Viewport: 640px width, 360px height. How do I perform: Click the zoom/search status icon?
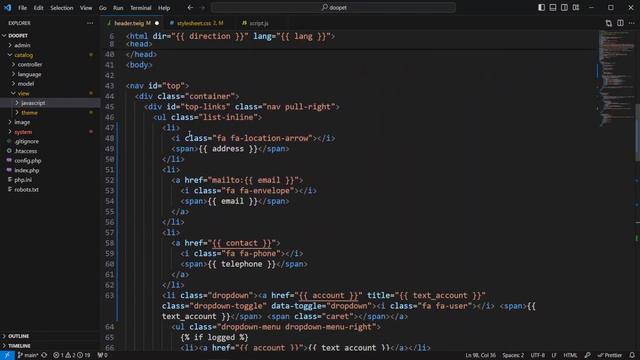point(587,355)
